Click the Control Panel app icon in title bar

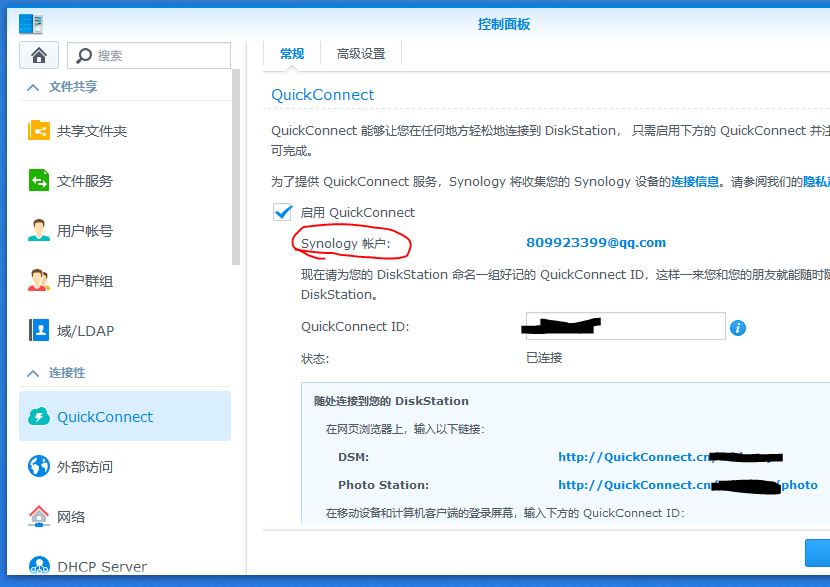[x=30, y=24]
